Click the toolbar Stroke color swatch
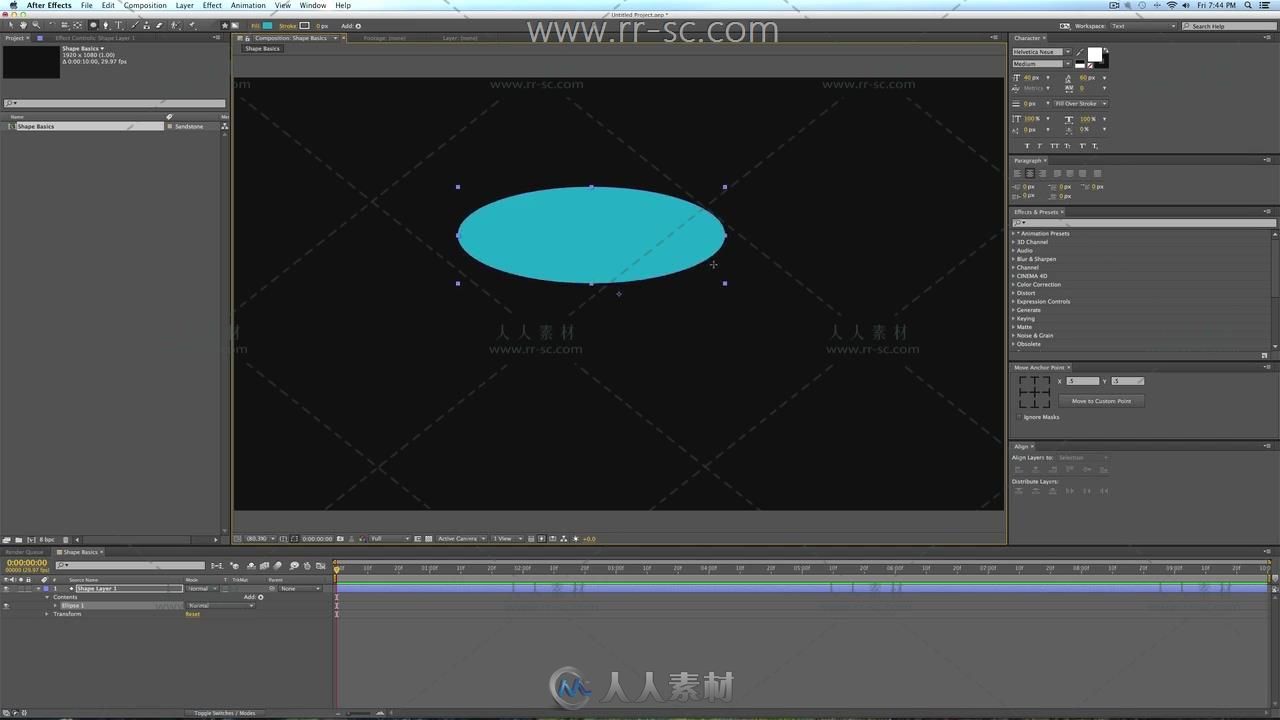 [x=304, y=26]
